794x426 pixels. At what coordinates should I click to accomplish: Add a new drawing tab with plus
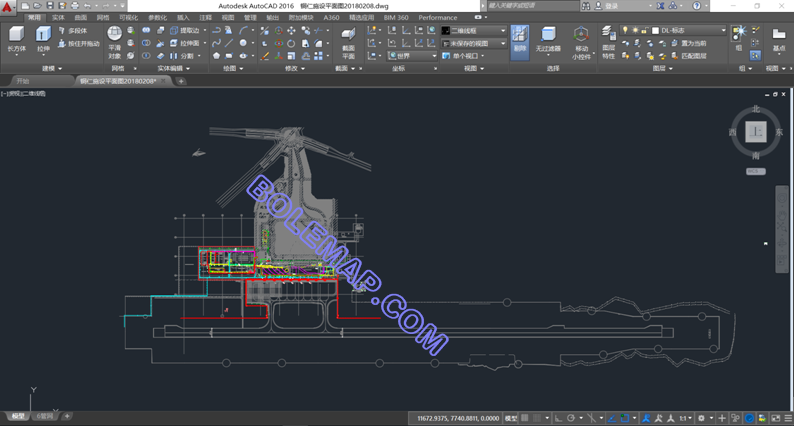point(181,81)
